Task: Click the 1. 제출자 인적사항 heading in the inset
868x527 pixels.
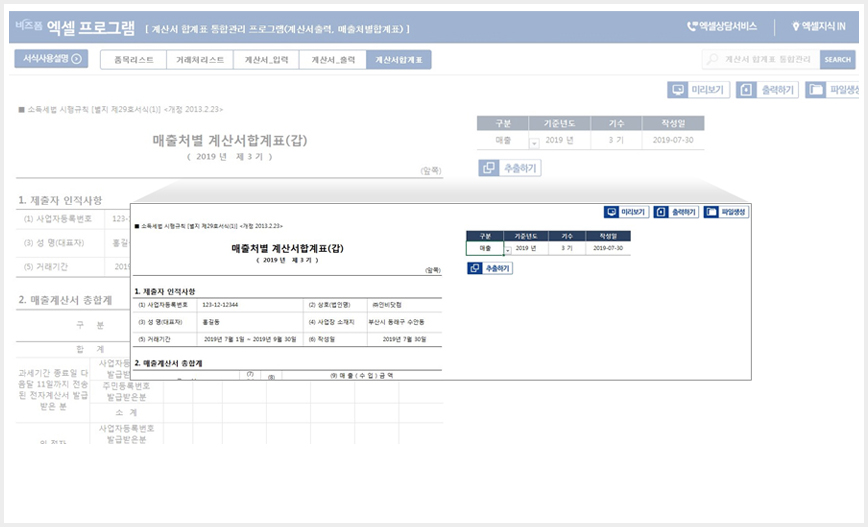Action: pos(165,291)
